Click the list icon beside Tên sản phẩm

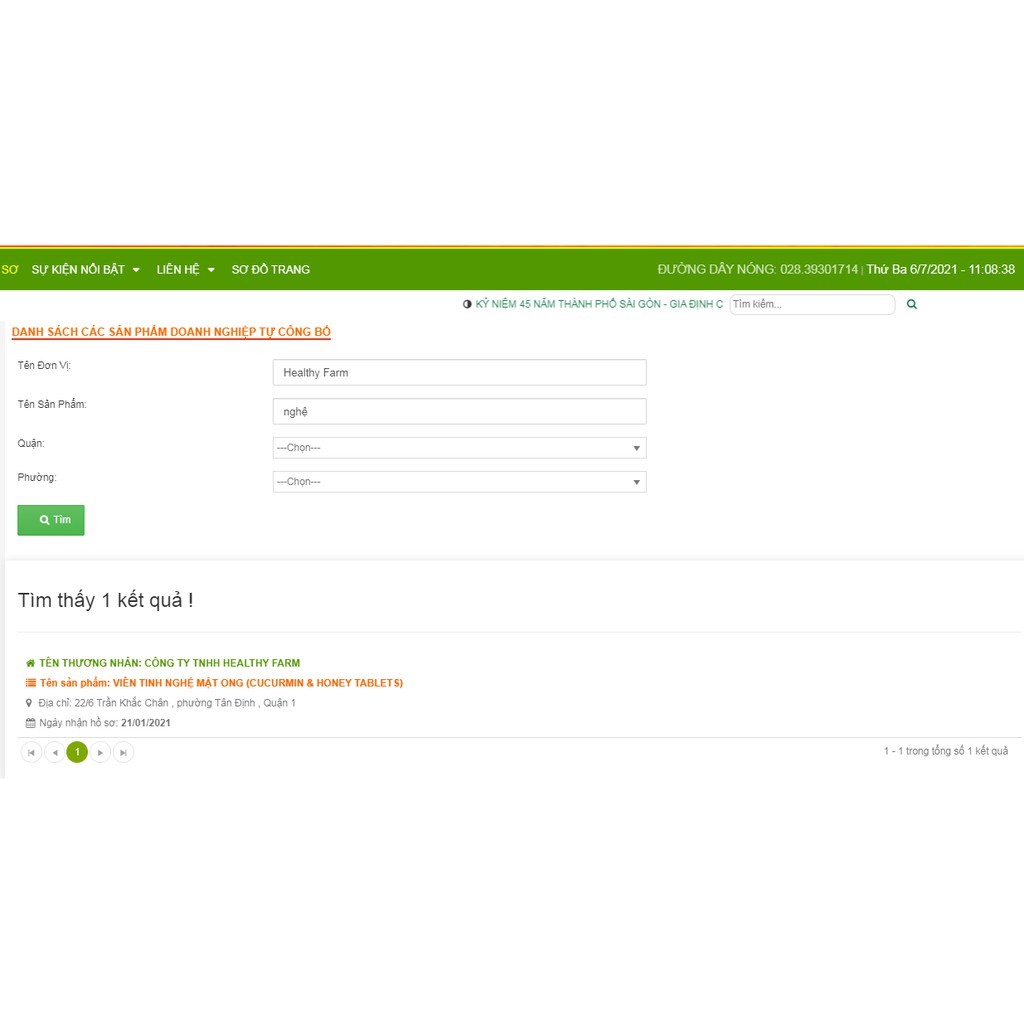pyautogui.click(x=30, y=683)
